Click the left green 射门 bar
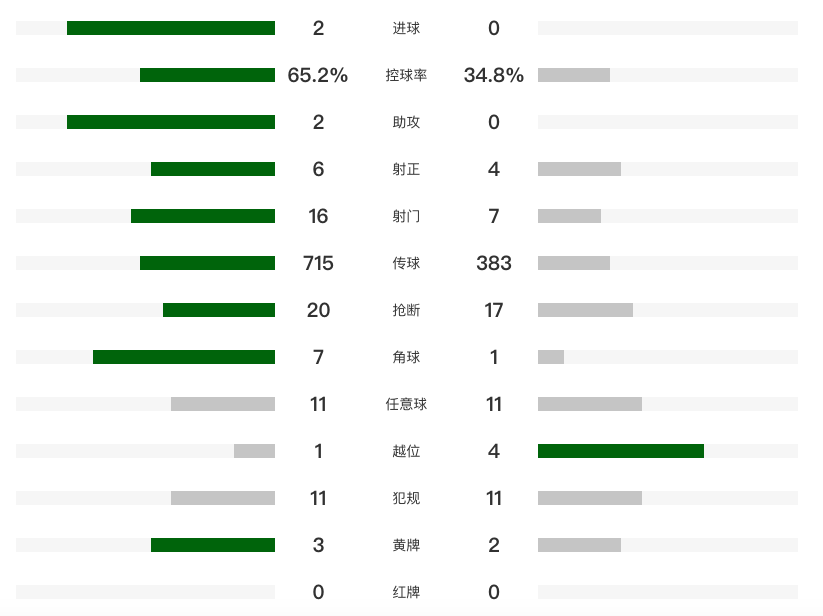This screenshot has height=616, width=823. click(x=203, y=216)
